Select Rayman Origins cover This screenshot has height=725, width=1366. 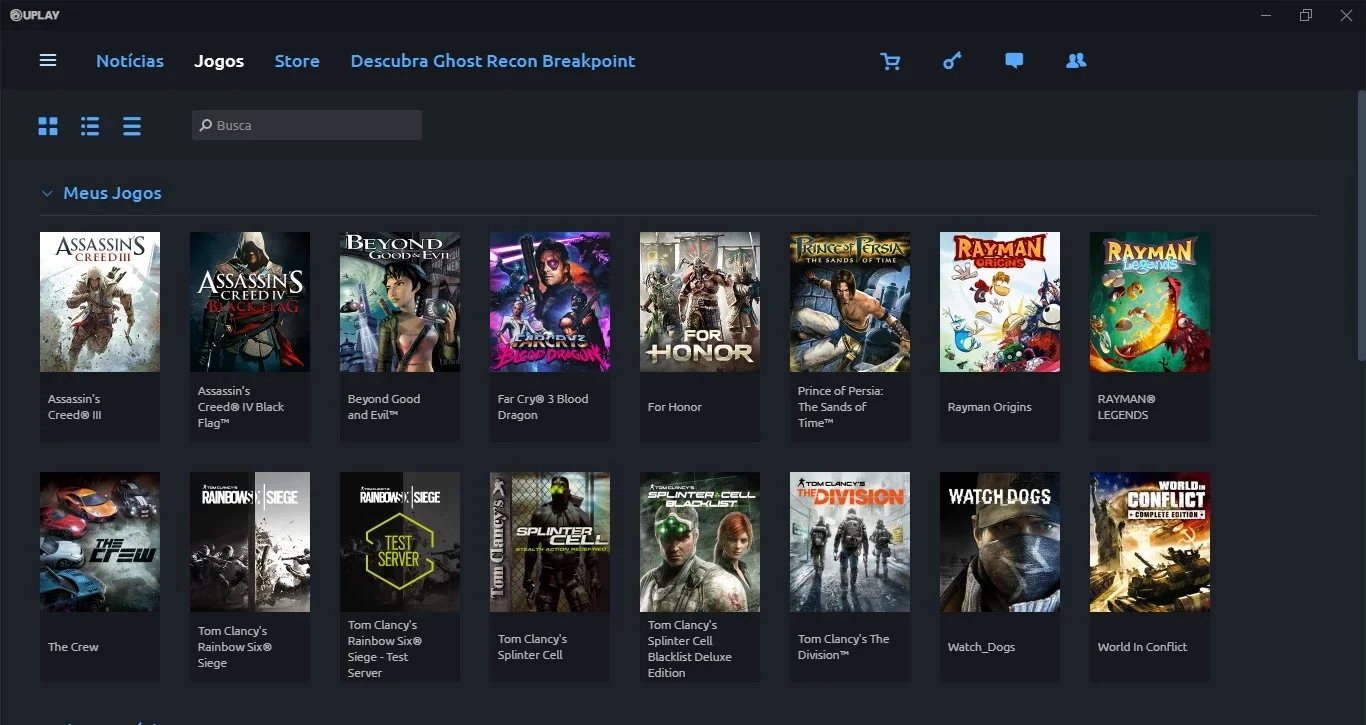tap(1000, 302)
